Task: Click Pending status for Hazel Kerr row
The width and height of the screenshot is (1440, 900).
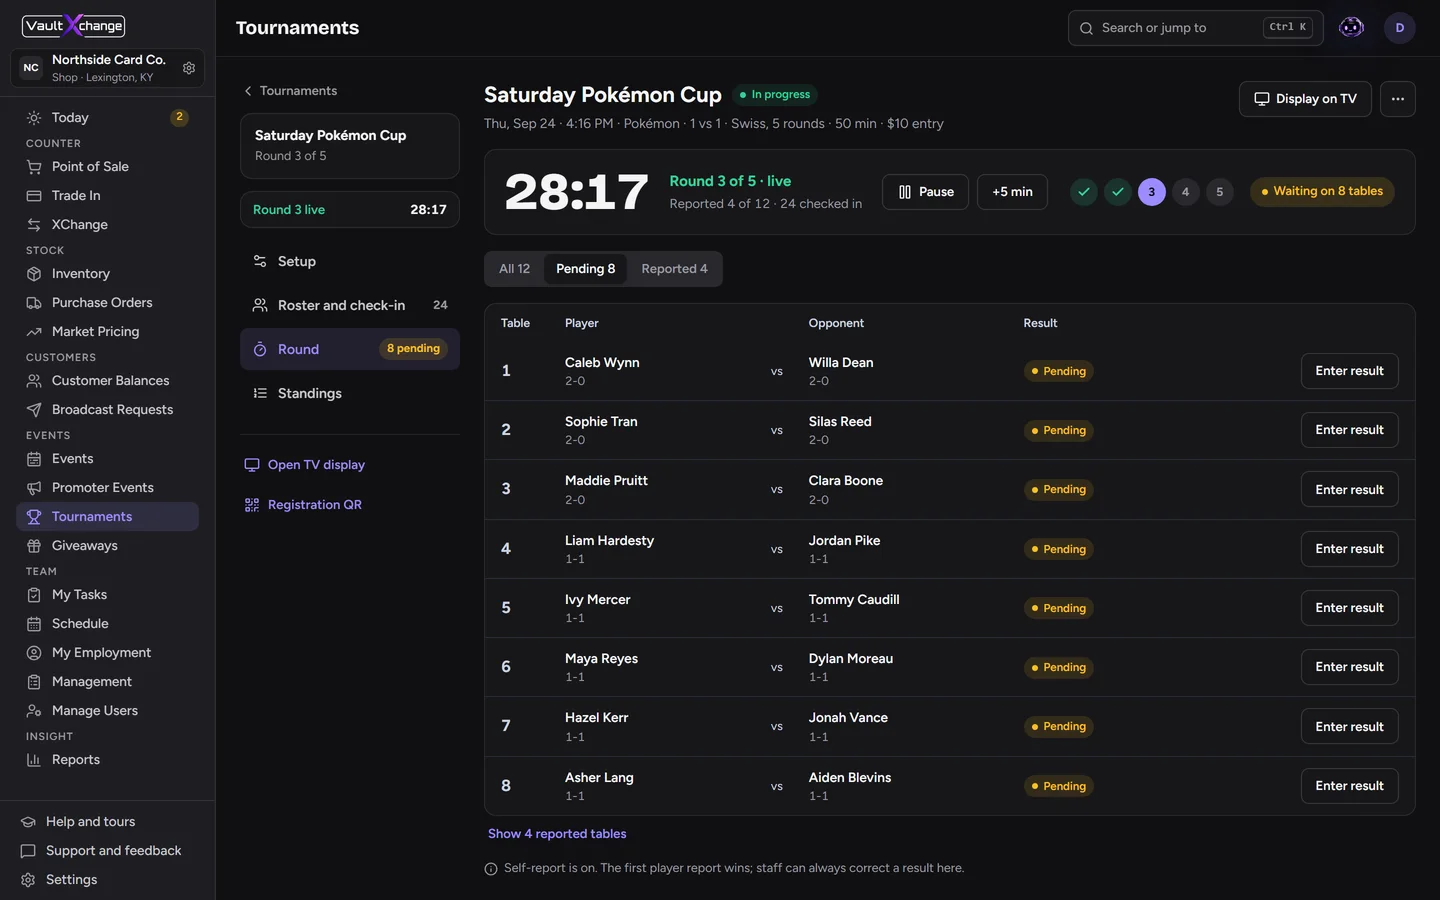Action: (x=1059, y=727)
